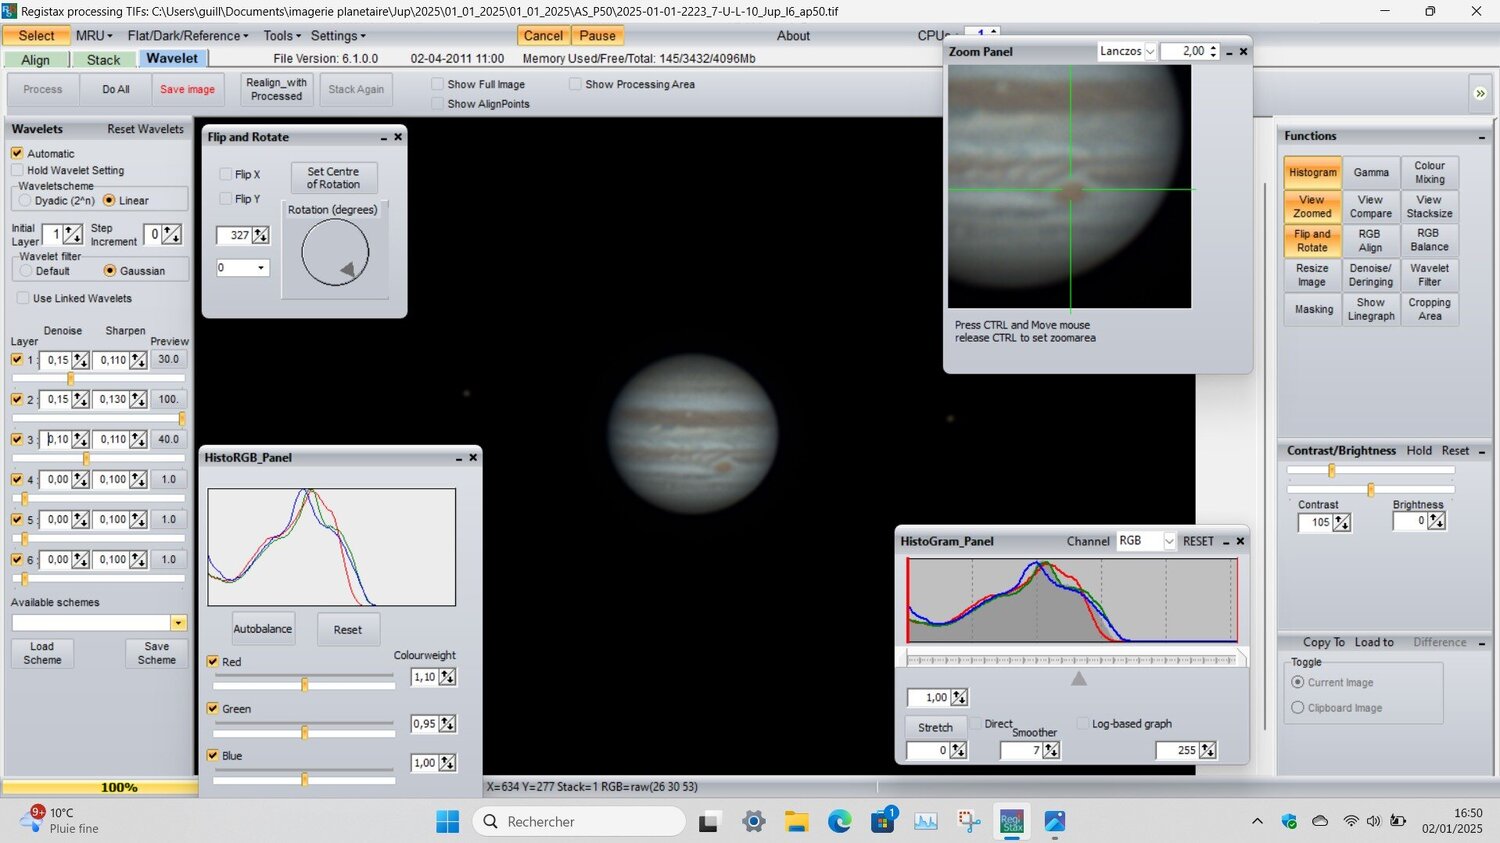Screen dimensions: 1500x843
Task: Minimize the Zoom Panel
Action: pos(1229,52)
